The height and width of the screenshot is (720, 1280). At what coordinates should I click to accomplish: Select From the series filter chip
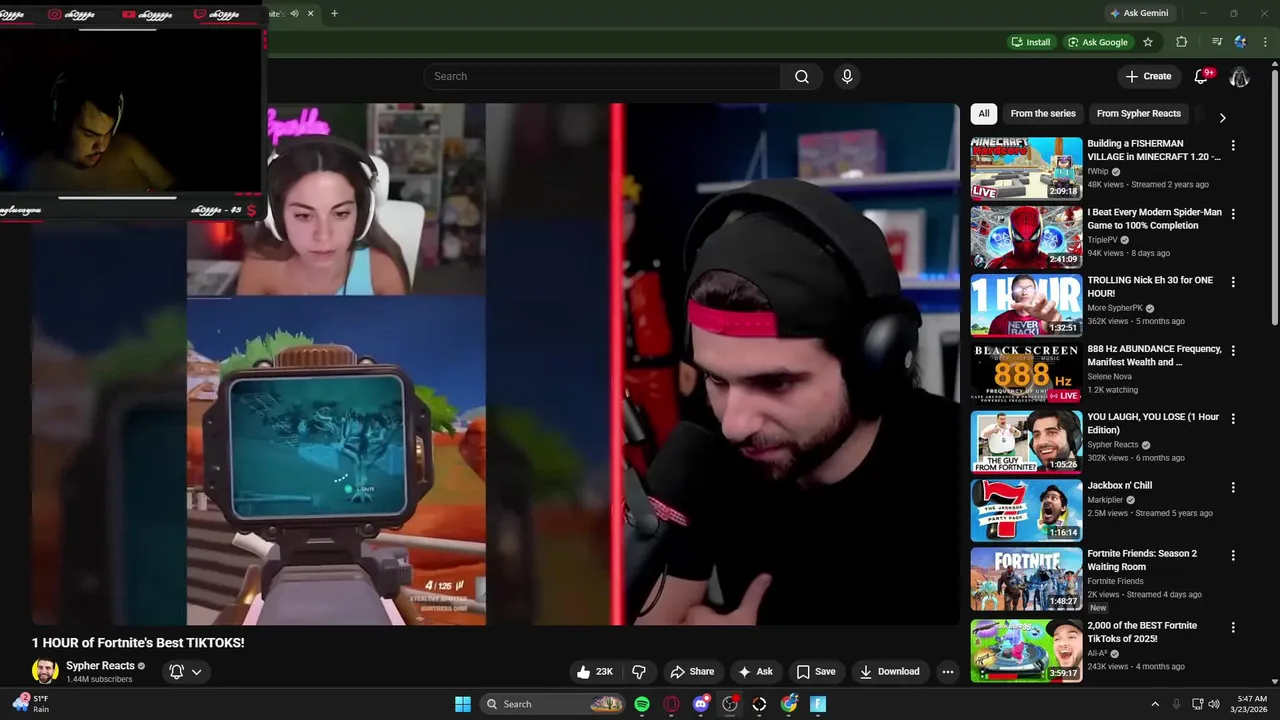click(1043, 113)
